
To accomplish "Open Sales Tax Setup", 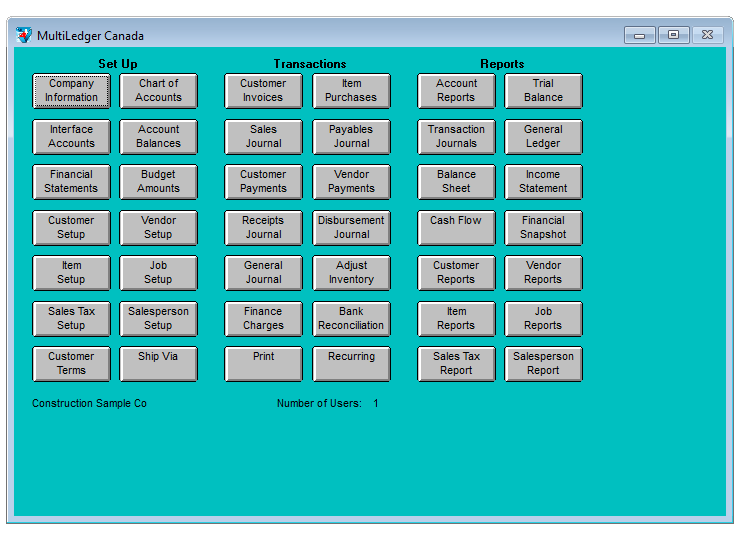I will point(71,319).
